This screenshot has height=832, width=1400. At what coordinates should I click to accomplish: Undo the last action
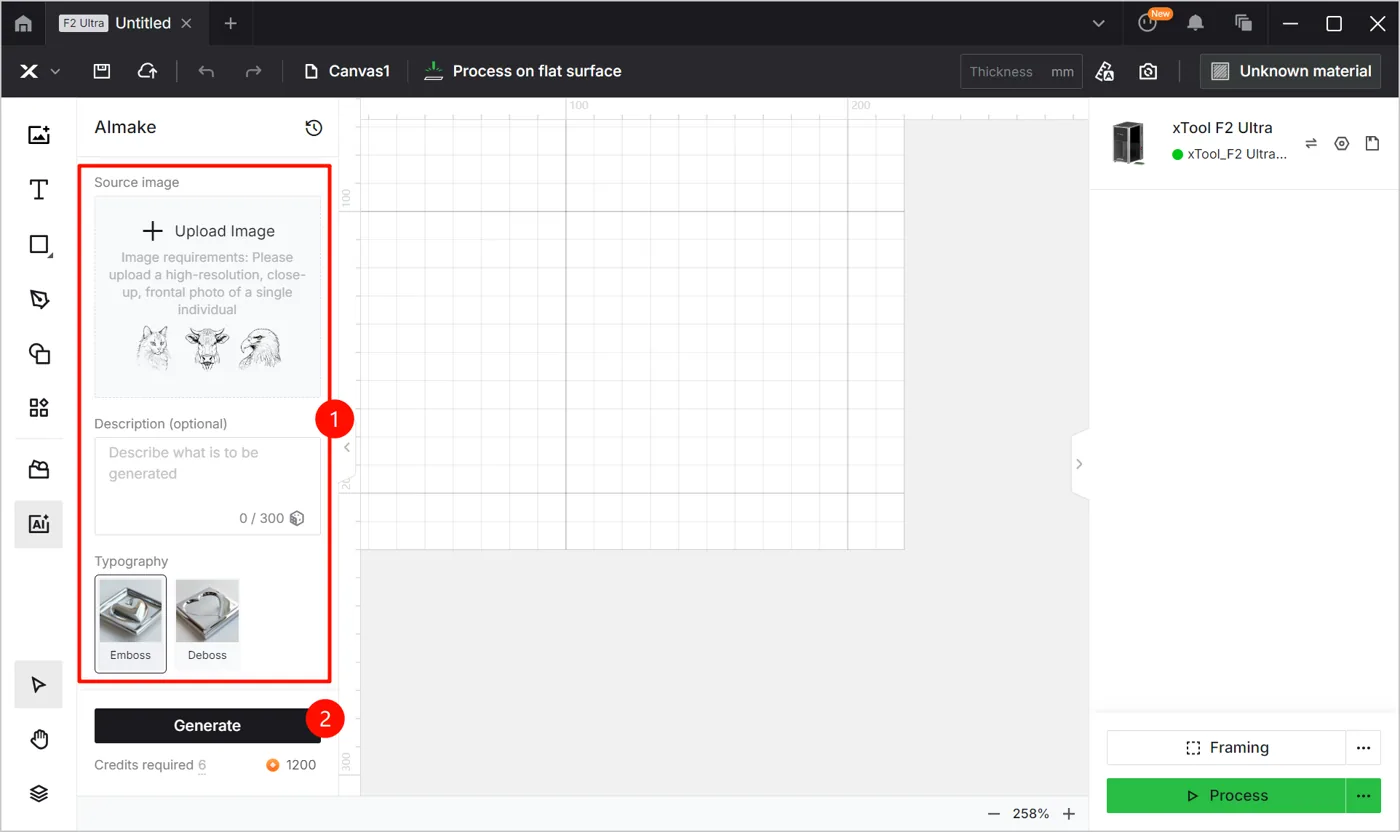coord(206,71)
